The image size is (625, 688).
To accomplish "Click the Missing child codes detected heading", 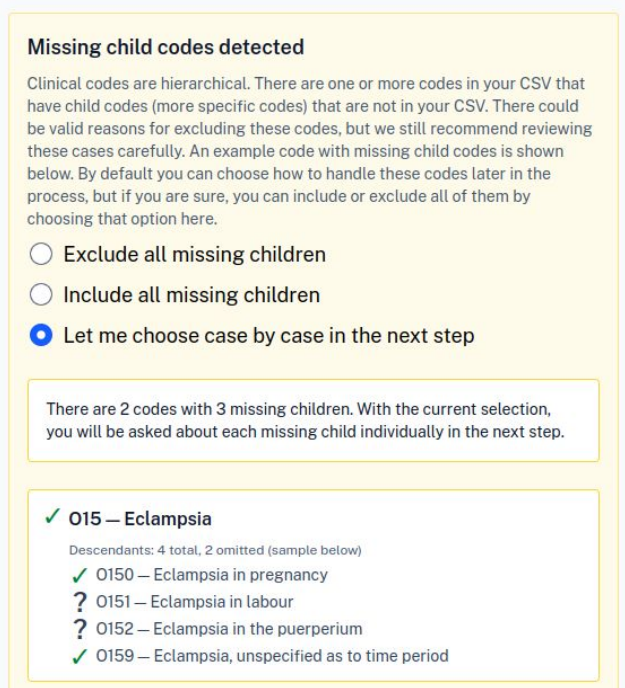I will tap(165, 47).
